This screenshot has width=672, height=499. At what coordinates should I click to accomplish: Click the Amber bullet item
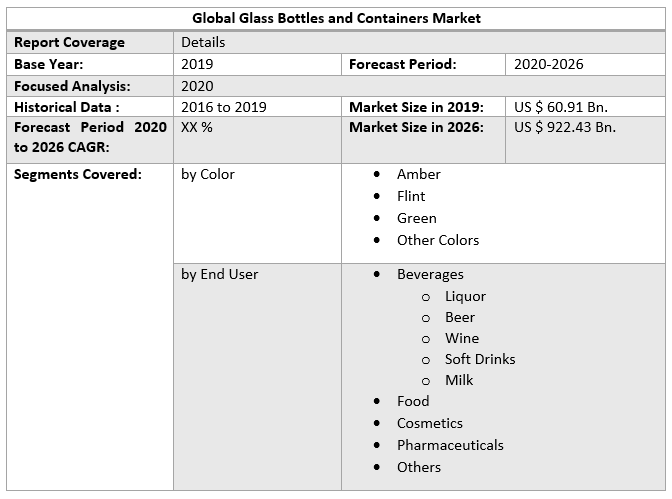click(x=418, y=174)
